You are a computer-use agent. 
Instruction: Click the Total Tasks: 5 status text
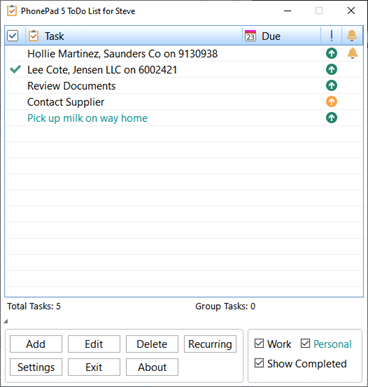pyautogui.click(x=34, y=306)
